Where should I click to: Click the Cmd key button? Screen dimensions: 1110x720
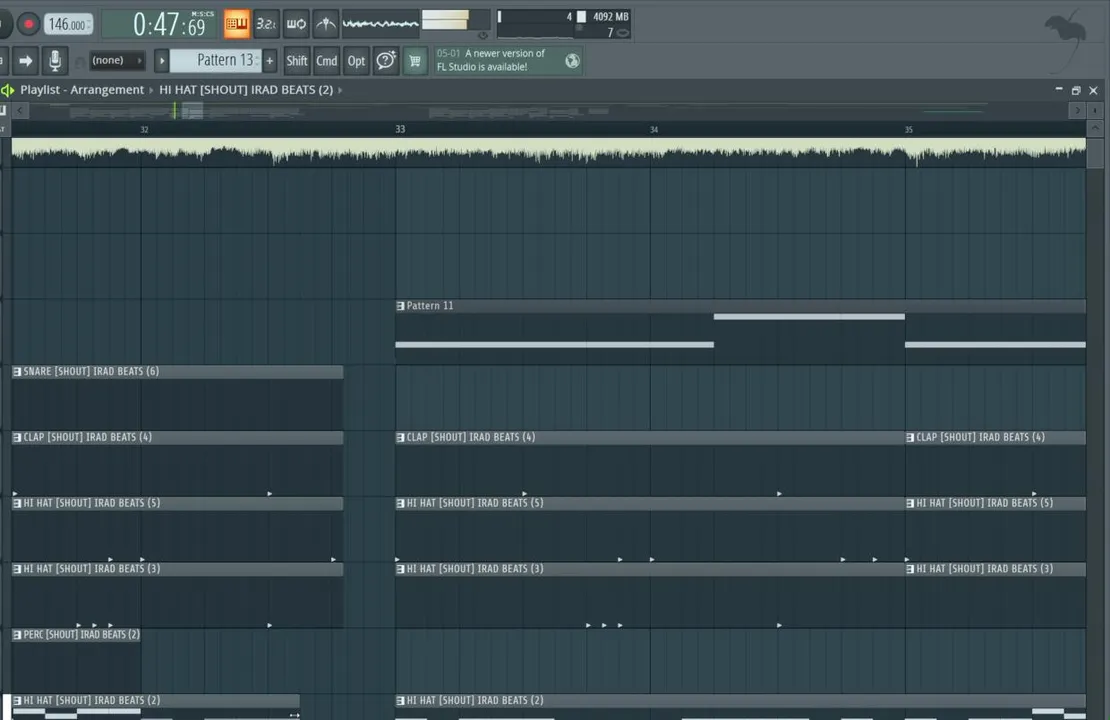point(326,61)
